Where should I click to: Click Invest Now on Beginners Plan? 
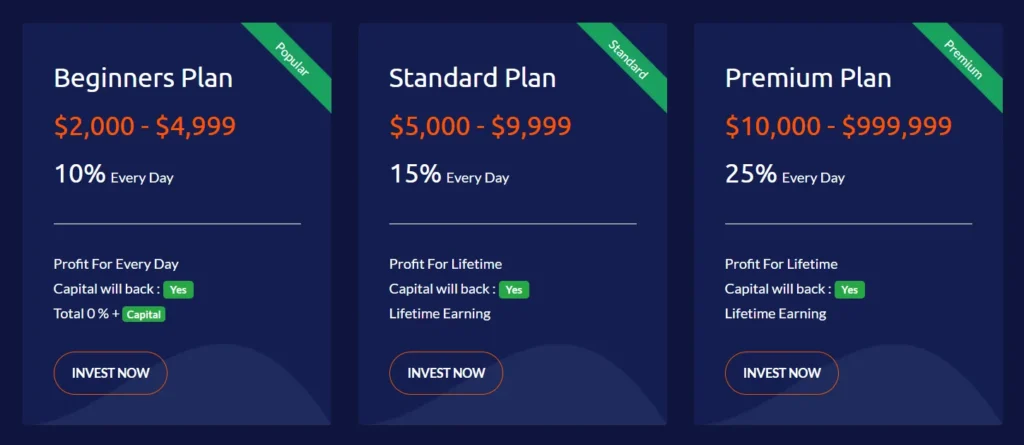[x=110, y=373]
